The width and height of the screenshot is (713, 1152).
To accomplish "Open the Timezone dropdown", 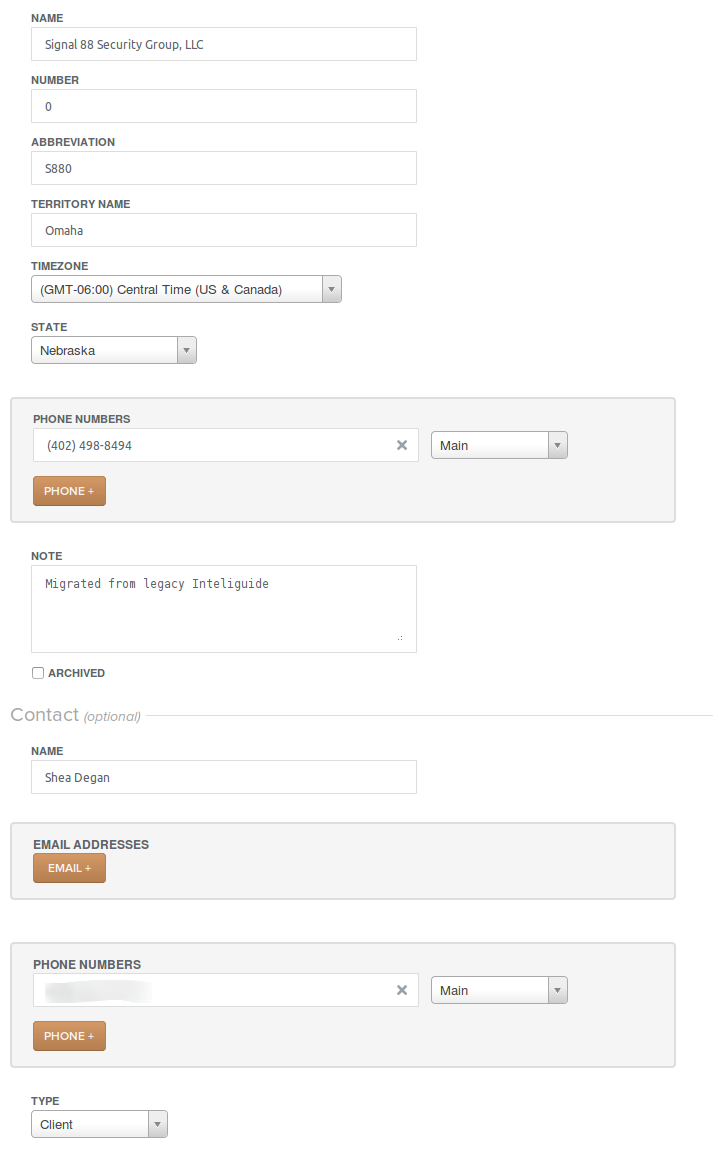I will tap(186, 289).
